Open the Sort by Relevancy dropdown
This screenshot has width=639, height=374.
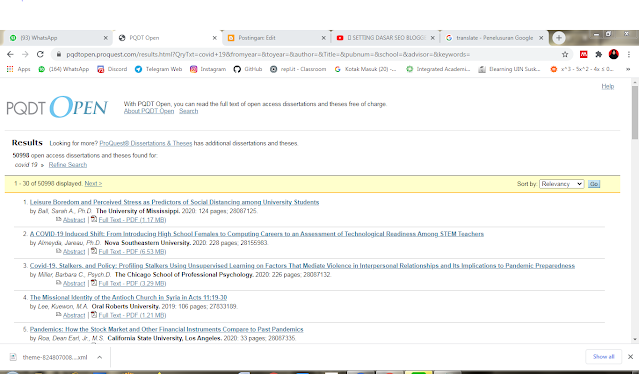coord(562,184)
